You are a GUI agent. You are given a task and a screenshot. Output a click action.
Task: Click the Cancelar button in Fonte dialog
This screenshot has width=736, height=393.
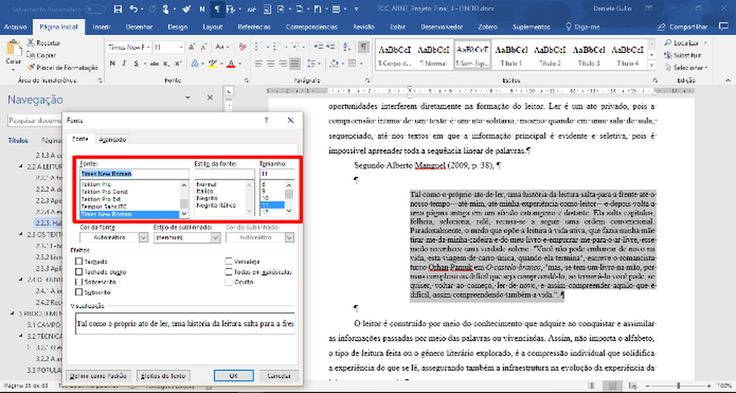(x=279, y=376)
